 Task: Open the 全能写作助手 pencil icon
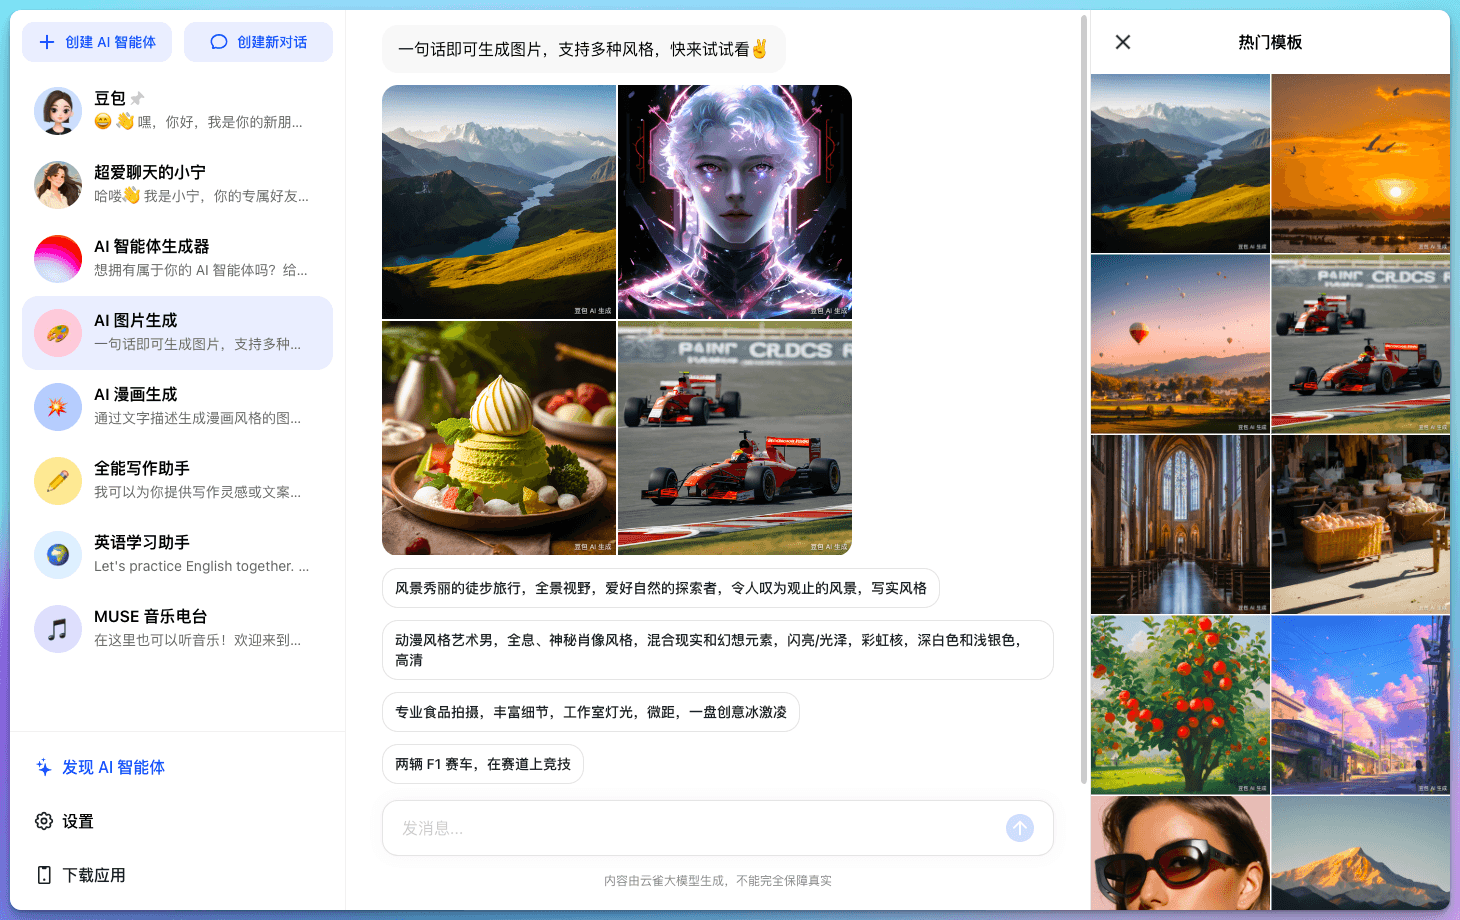pos(58,480)
